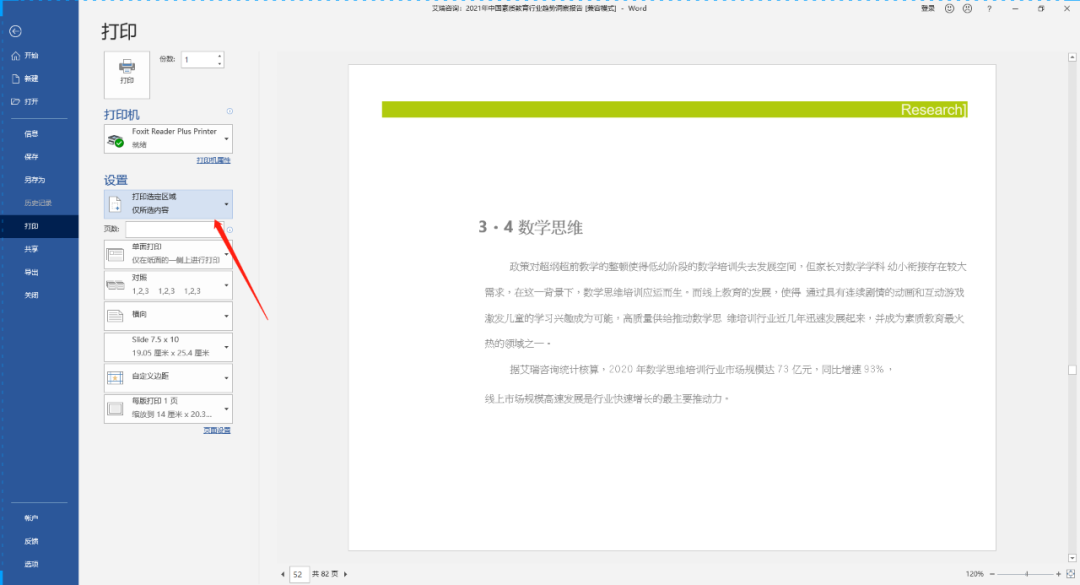
Task: Open help with the question mark
Action: tap(989, 9)
